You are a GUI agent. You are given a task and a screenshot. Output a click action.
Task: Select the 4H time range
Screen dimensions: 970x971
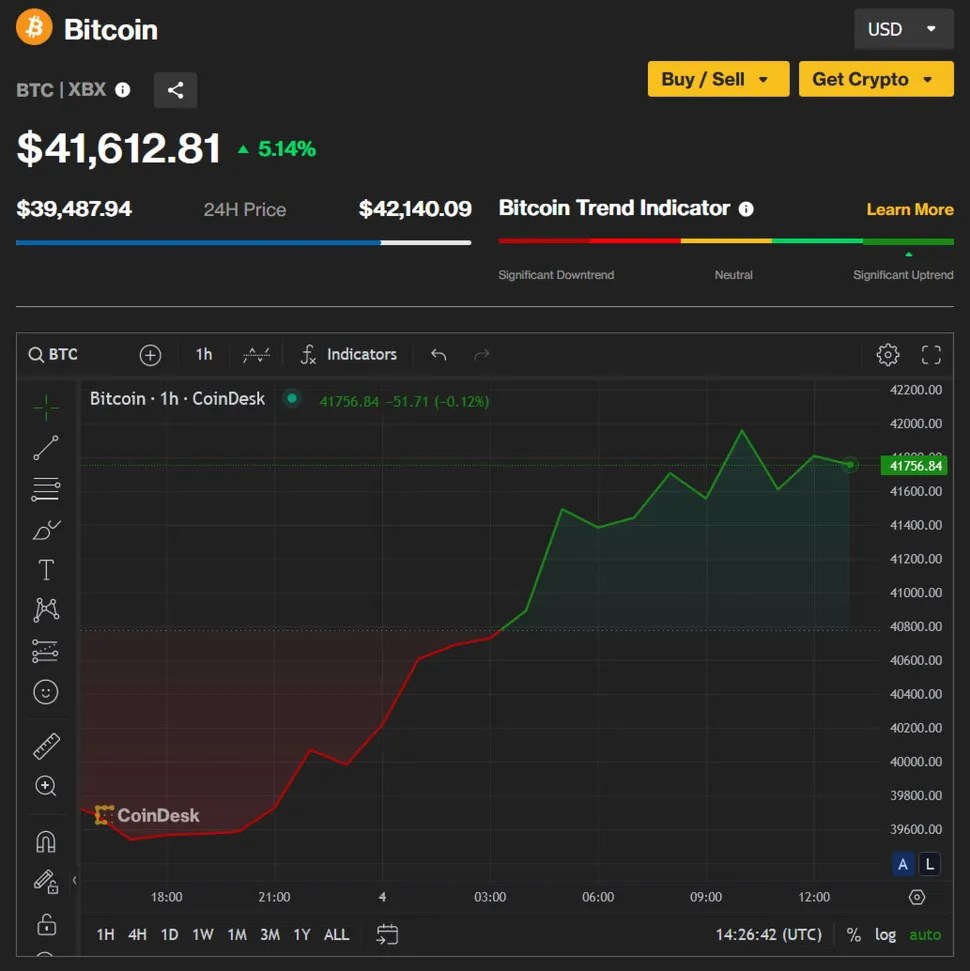pyautogui.click(x=138, y=934)
